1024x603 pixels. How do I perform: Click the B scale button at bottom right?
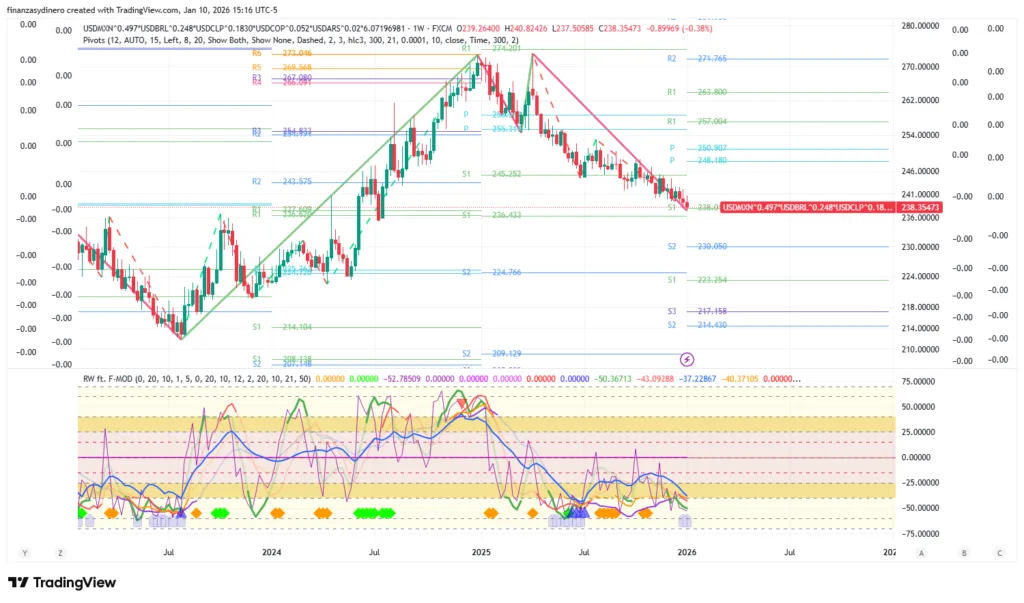tap(964, 552)
